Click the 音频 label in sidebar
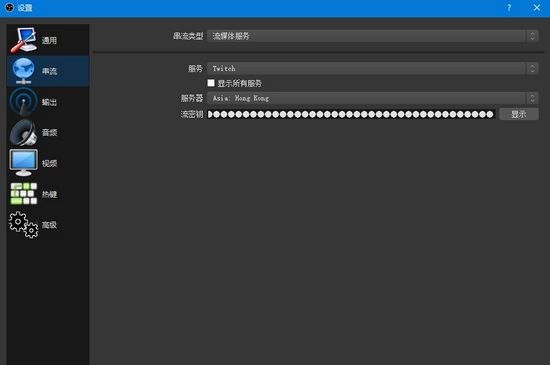550x365 pixels. (49, 133)
